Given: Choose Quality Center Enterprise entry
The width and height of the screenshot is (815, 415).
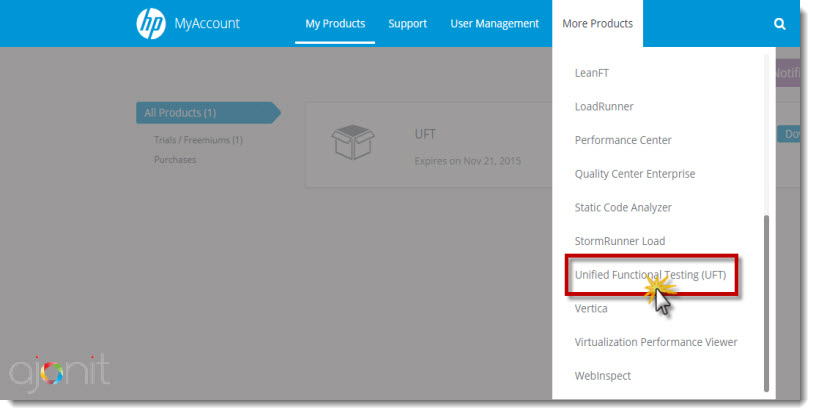Looking at the screenshot, I should pyautogui.click(x=635, y=174).
